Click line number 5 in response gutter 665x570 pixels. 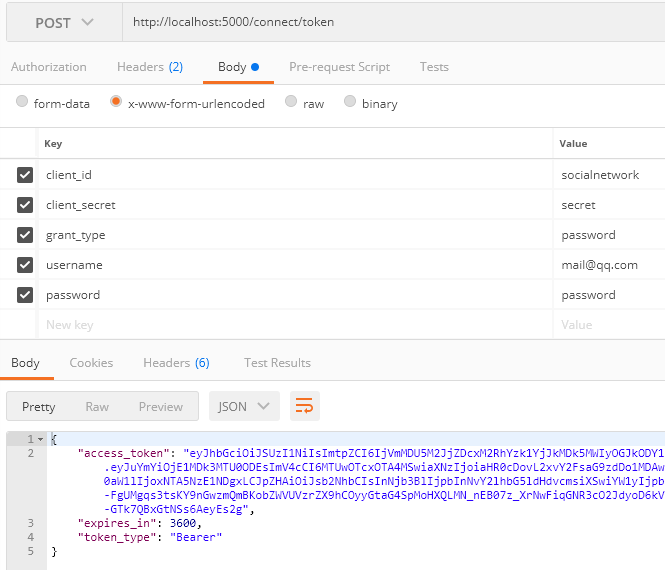[x=31, y=551]
